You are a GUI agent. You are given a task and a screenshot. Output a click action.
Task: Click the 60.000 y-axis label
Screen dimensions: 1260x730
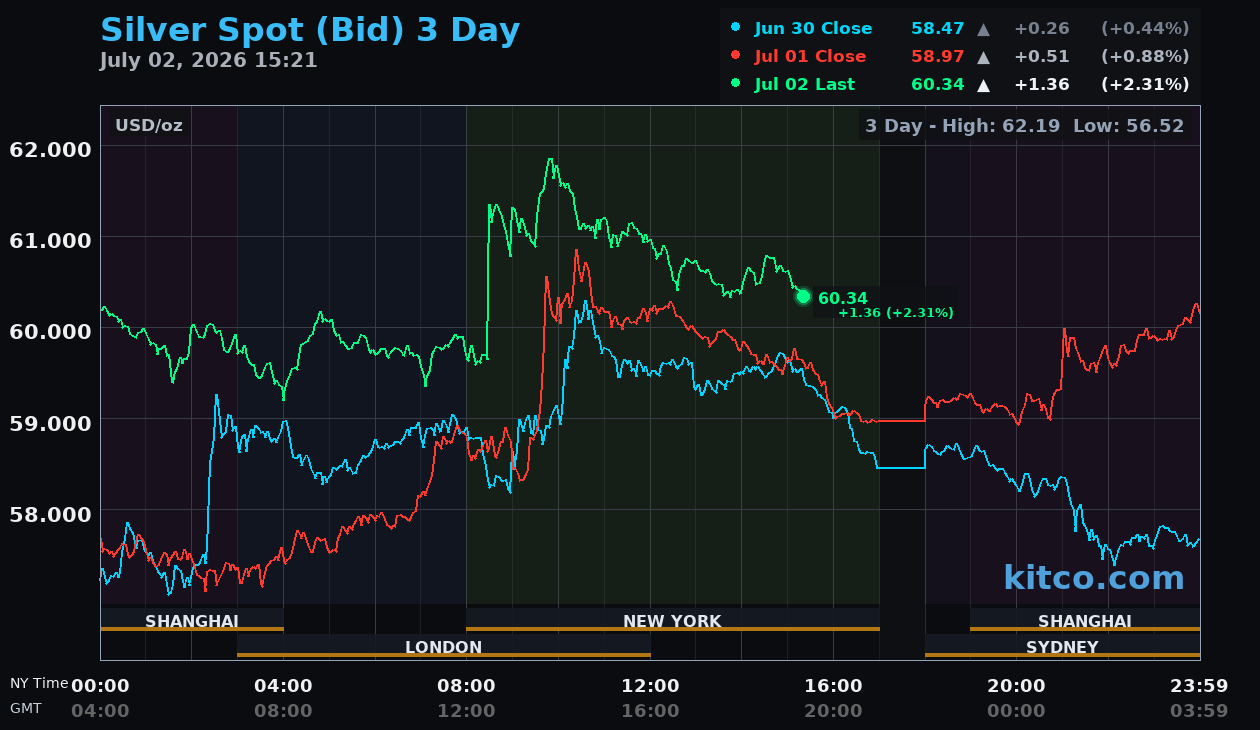(x=50, y=331)
